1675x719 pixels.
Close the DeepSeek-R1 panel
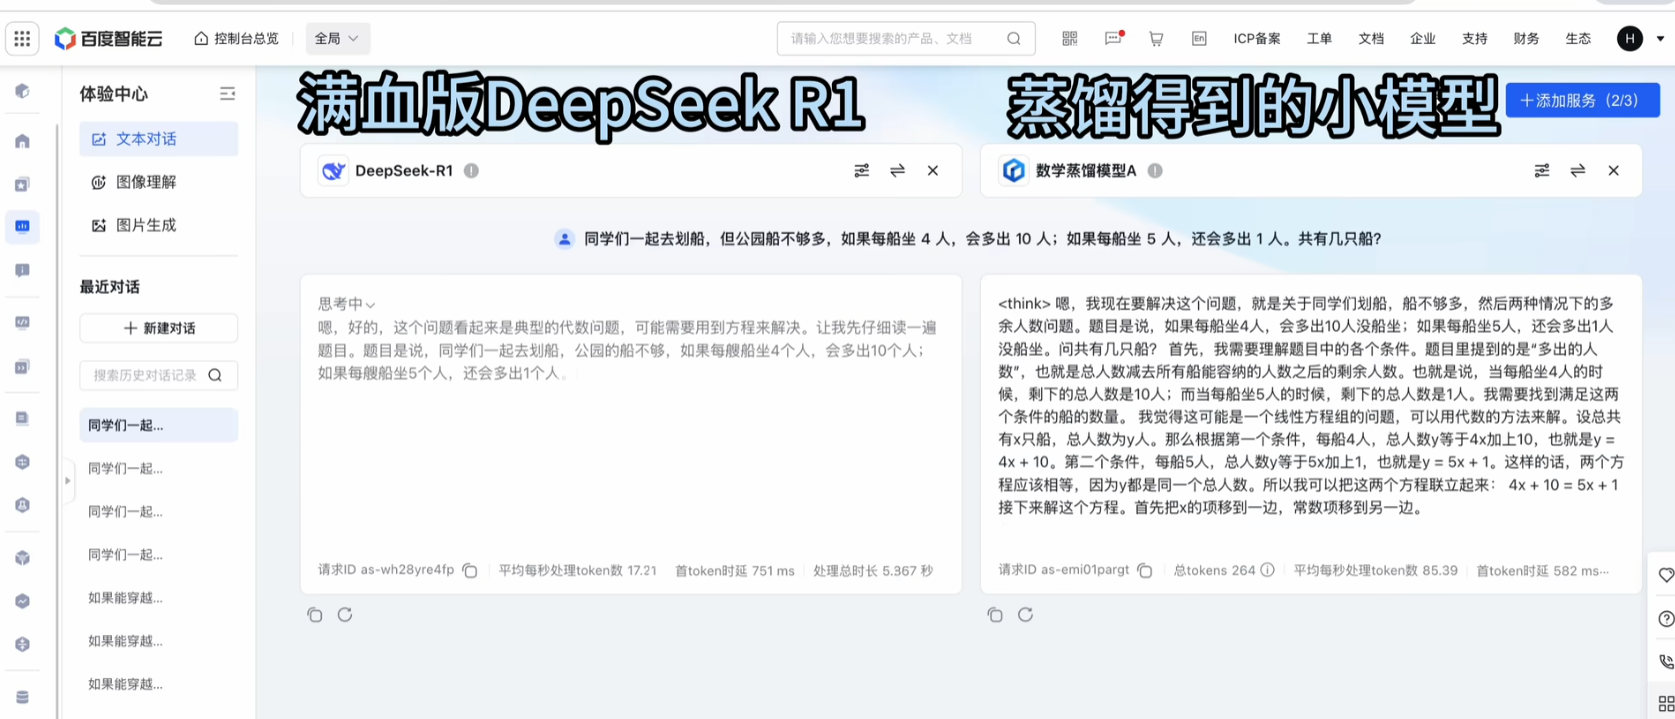933,171
